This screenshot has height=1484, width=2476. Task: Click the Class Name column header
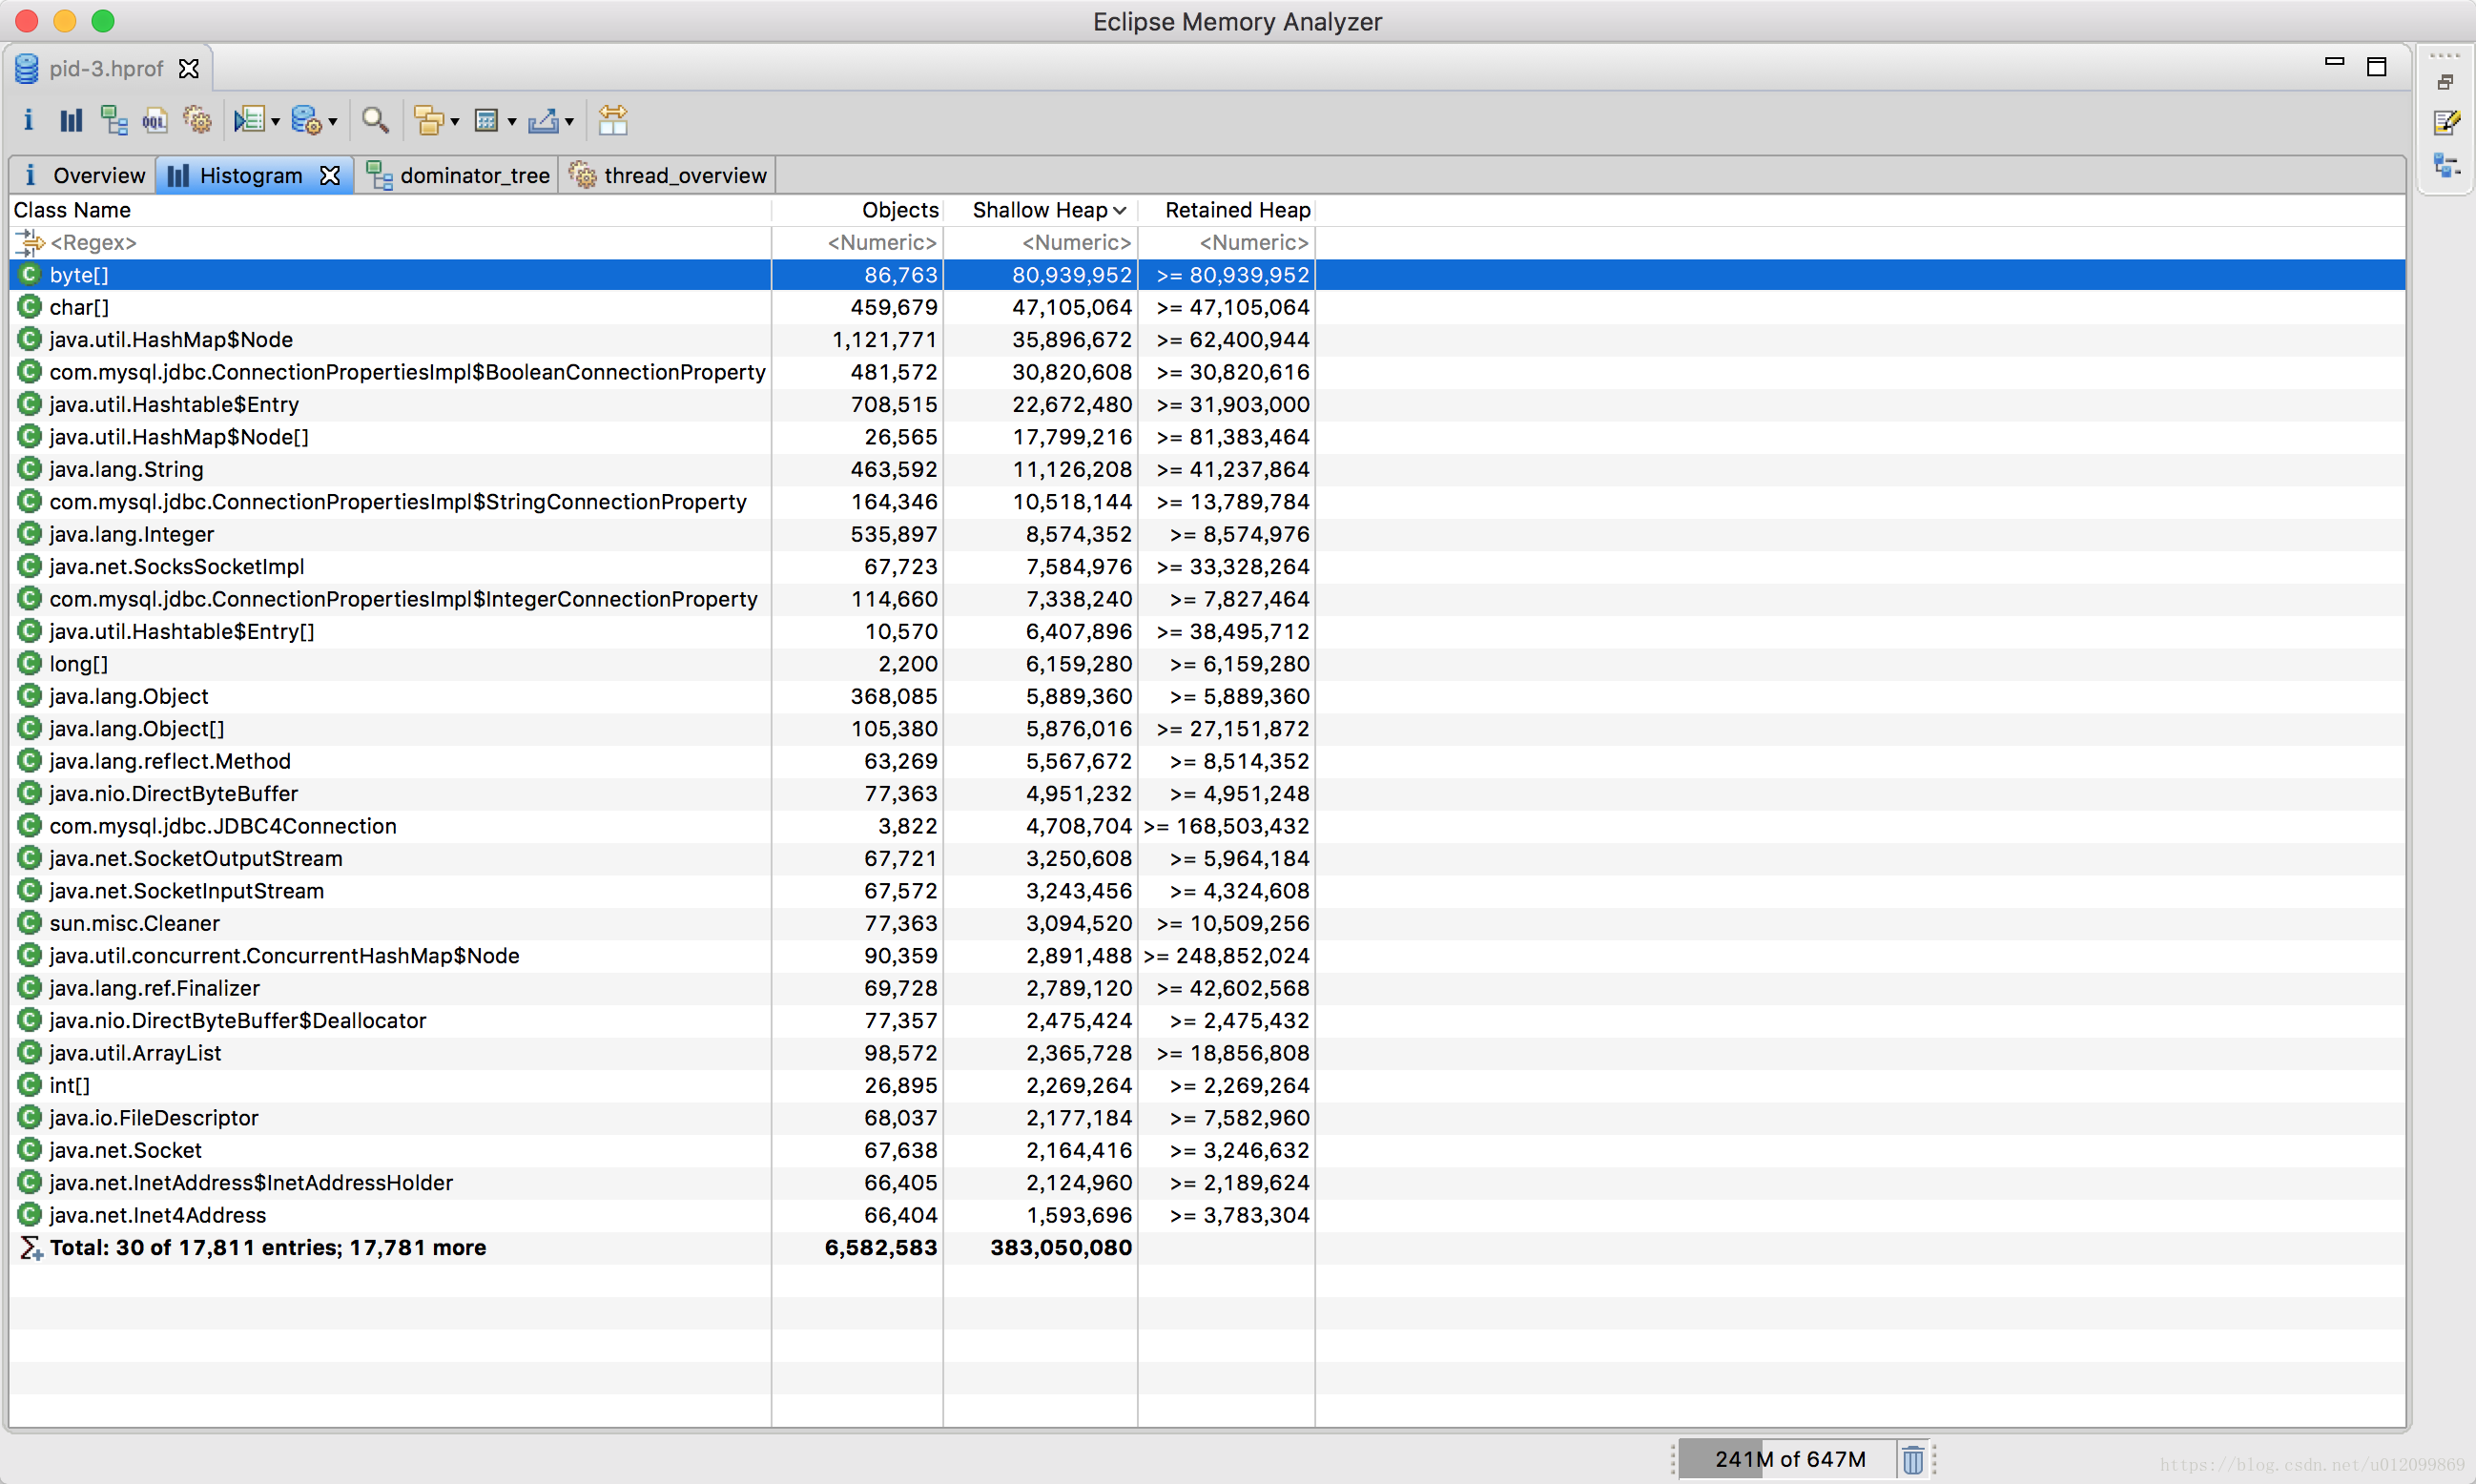[x=390, y=210]
